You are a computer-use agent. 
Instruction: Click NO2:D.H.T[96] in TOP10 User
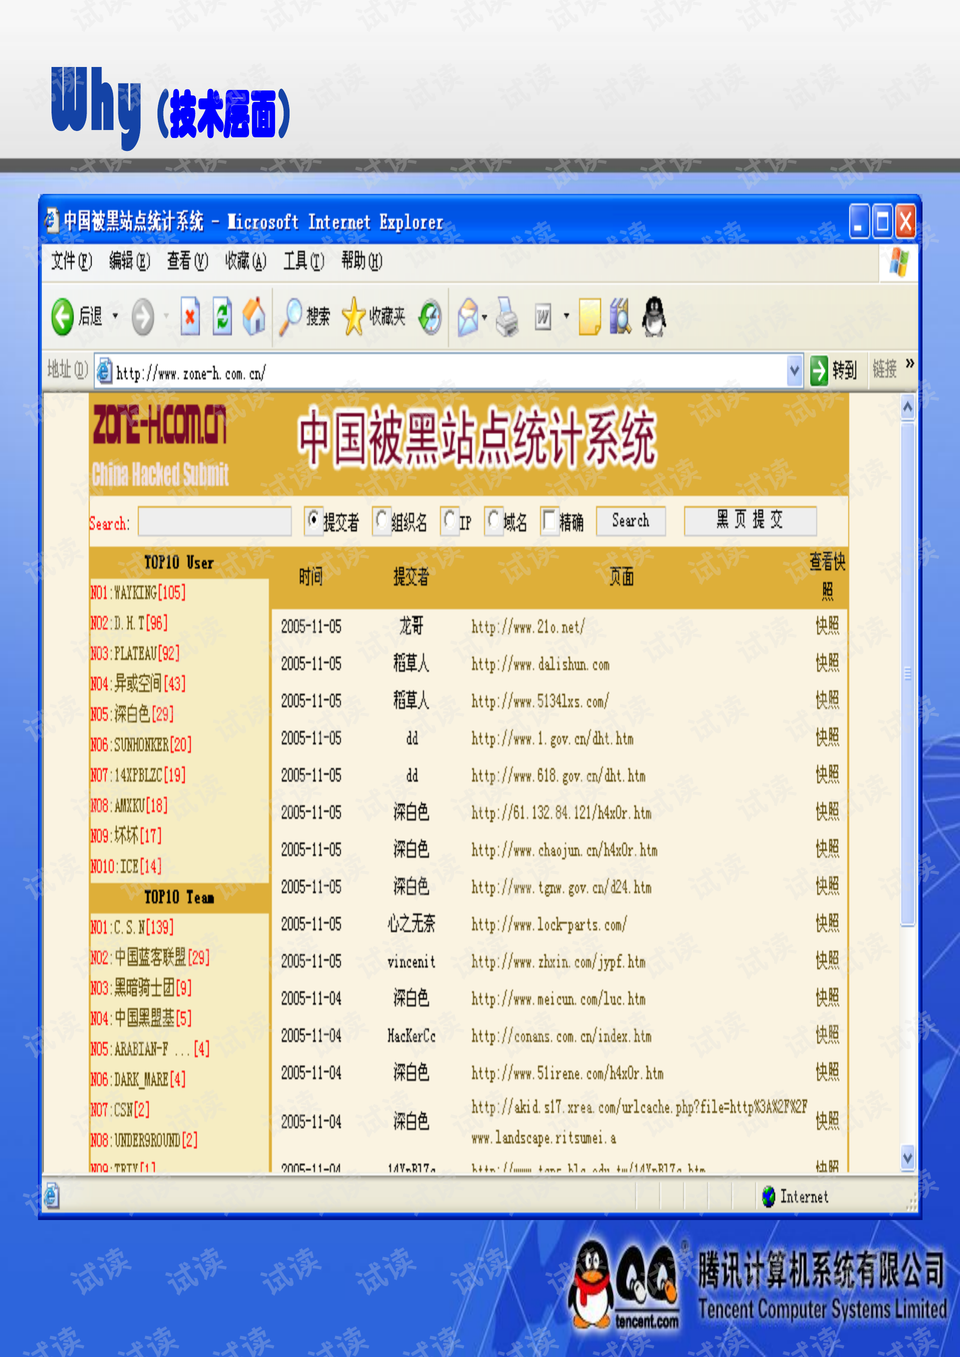129,623
